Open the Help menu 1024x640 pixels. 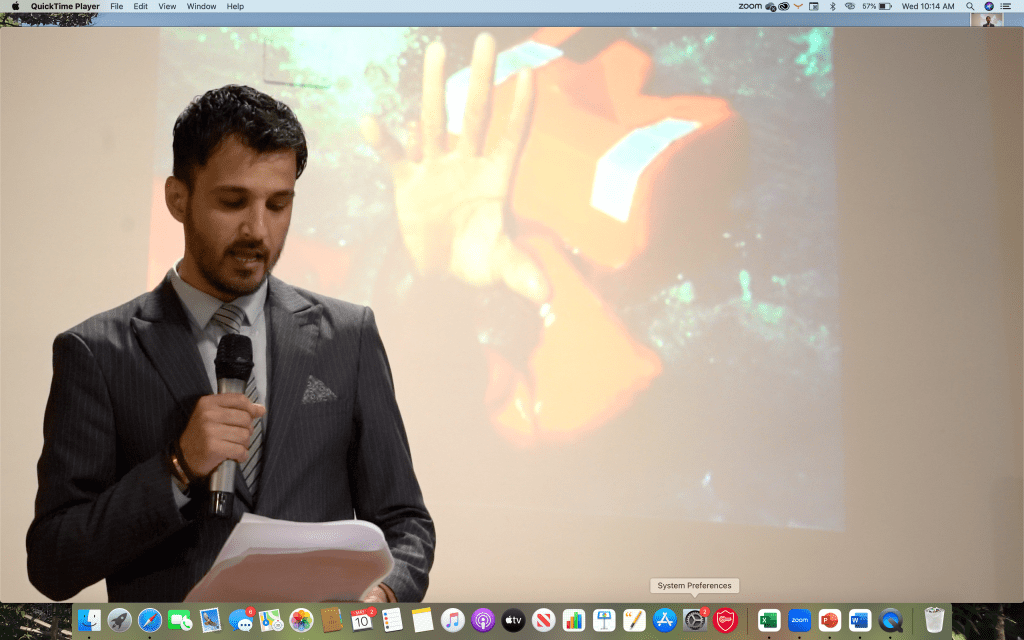click(235, 6)
